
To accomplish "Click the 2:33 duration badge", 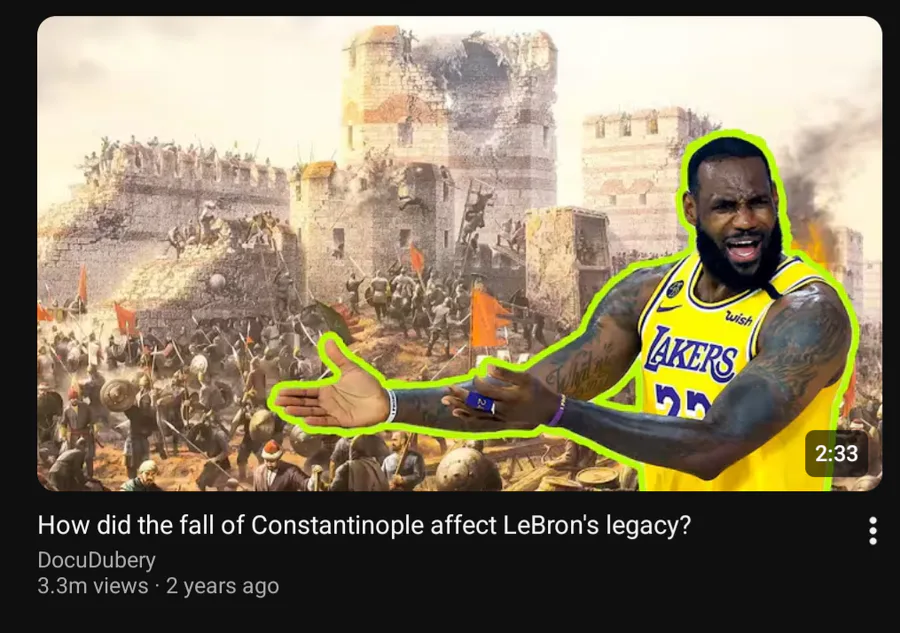I will click(x=836, y=453).
